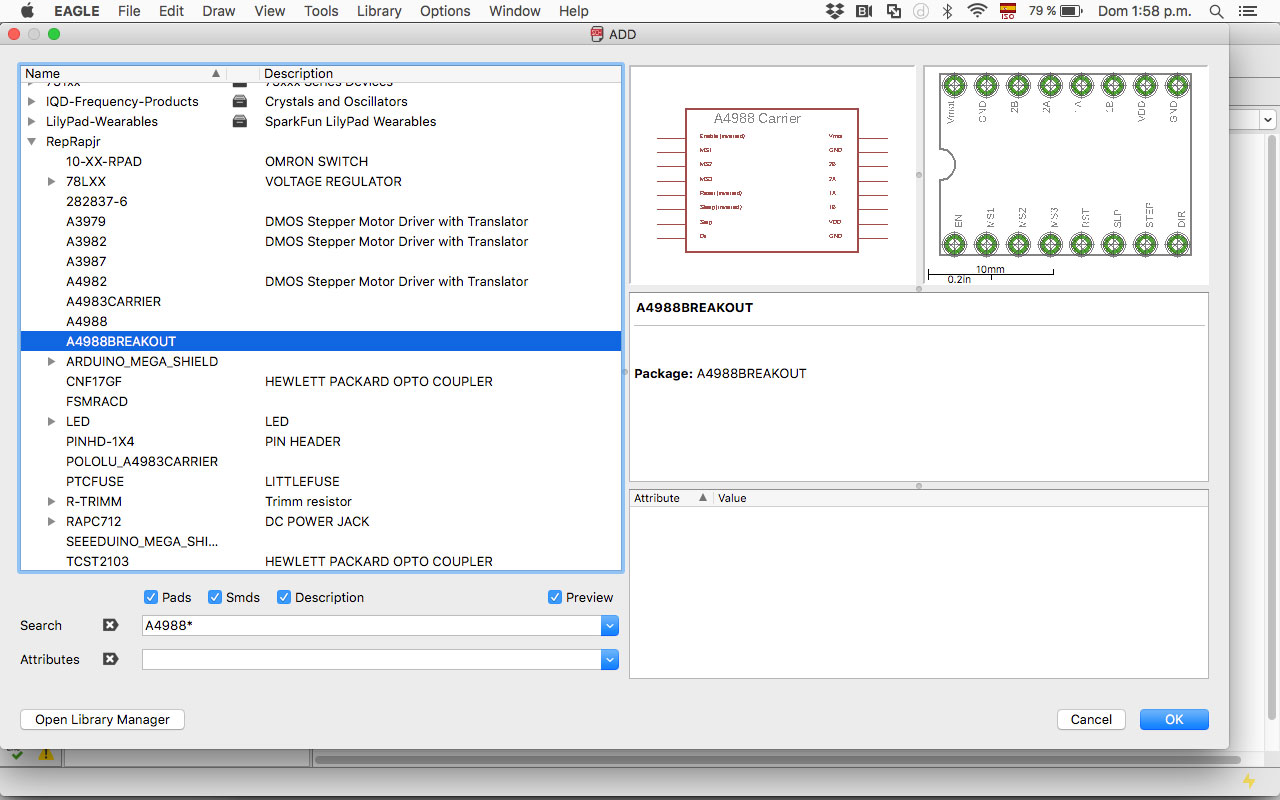
Task: Open the Draw menu
Action: click(x=219, y=11)
